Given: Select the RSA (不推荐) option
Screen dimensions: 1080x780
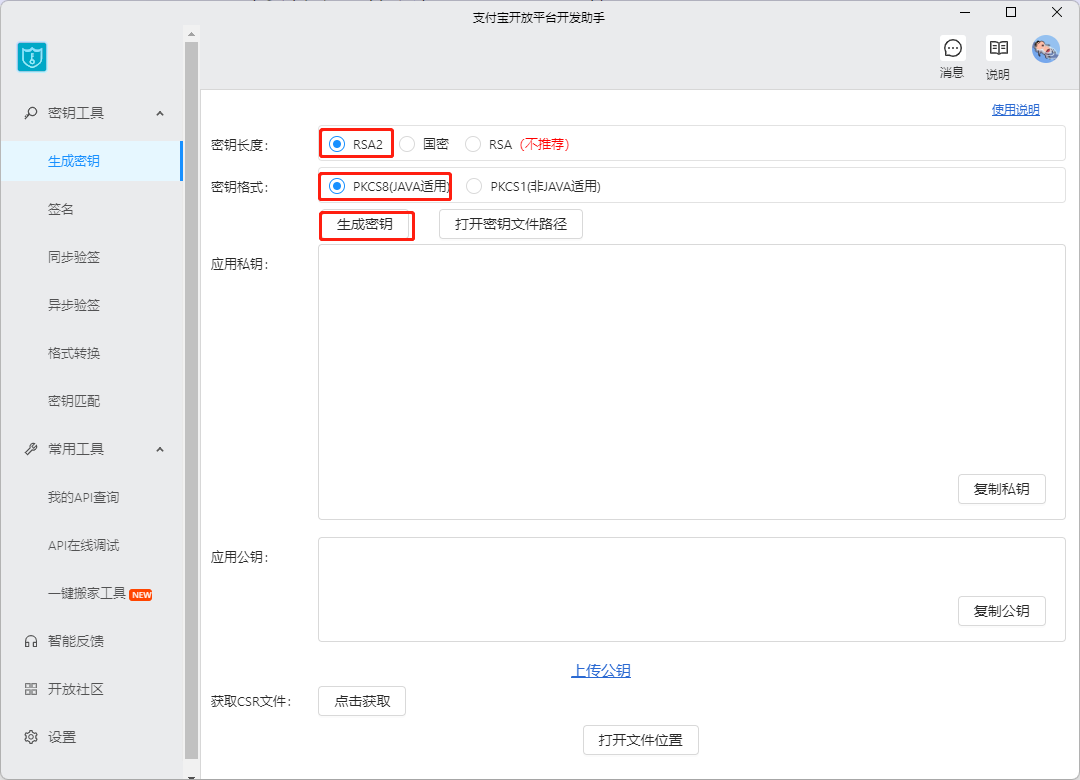Looking at the screenshot, I should (x=472, y=144).
